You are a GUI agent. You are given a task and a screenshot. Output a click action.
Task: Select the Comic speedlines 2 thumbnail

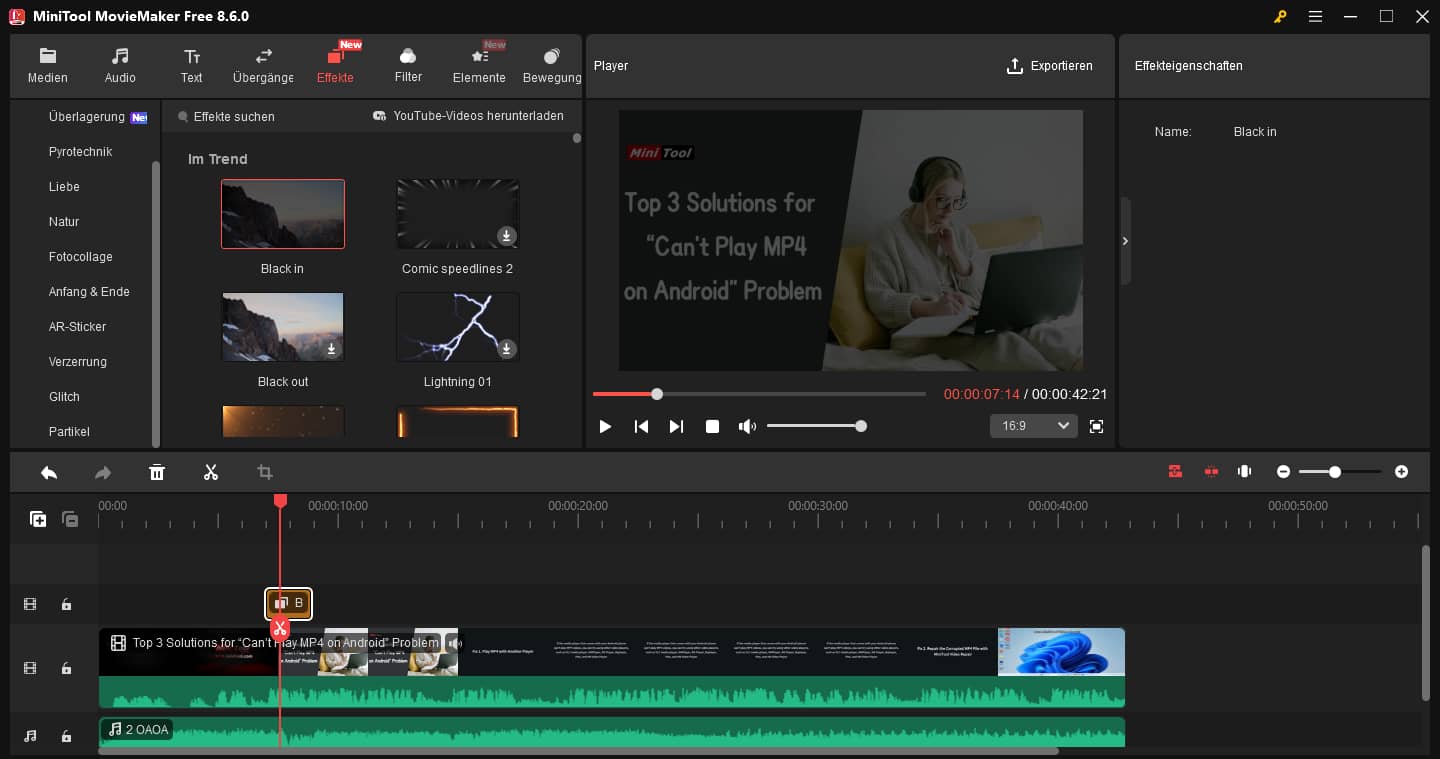457,214
